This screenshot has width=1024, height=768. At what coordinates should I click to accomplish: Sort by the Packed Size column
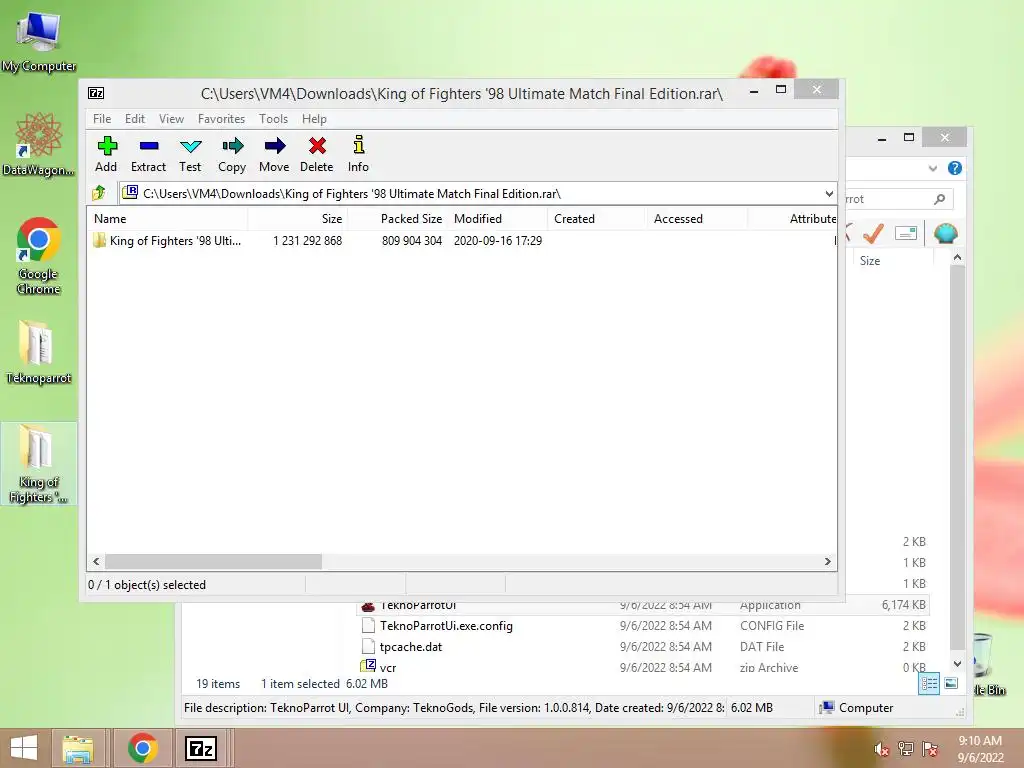click(398, 219)
